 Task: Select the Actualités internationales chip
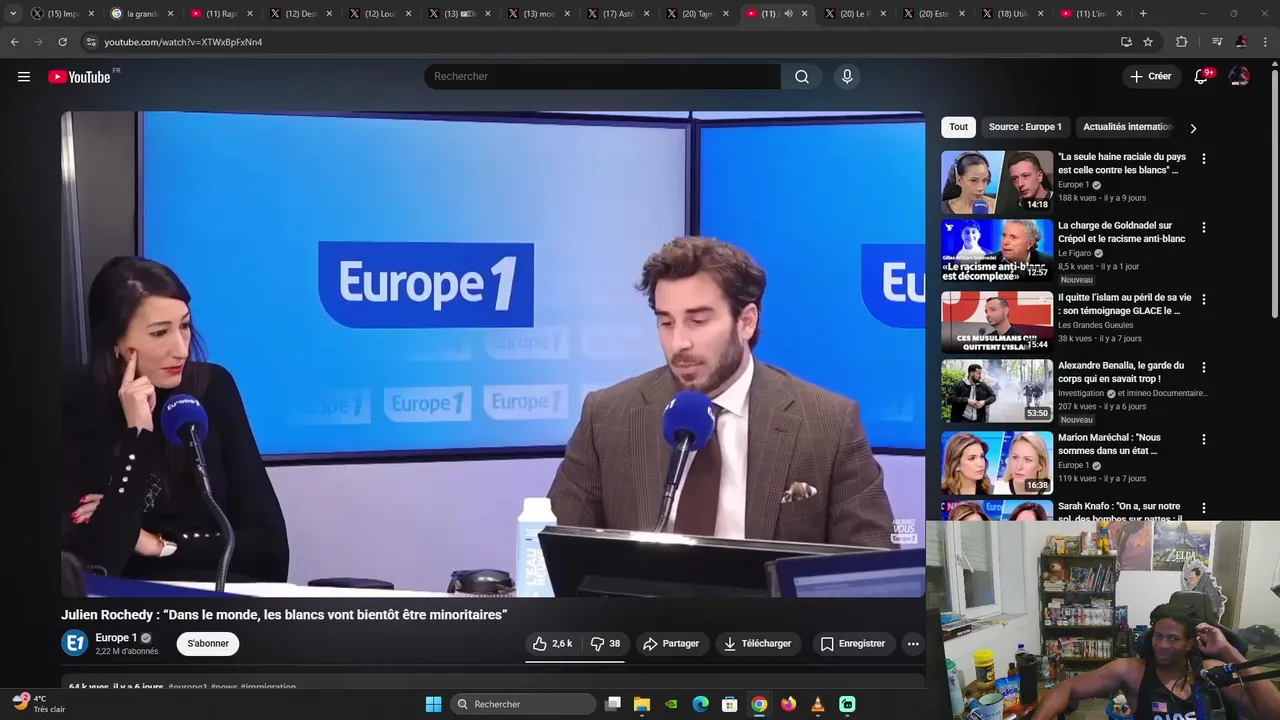pyautogui.click(x=1127, y=127)
